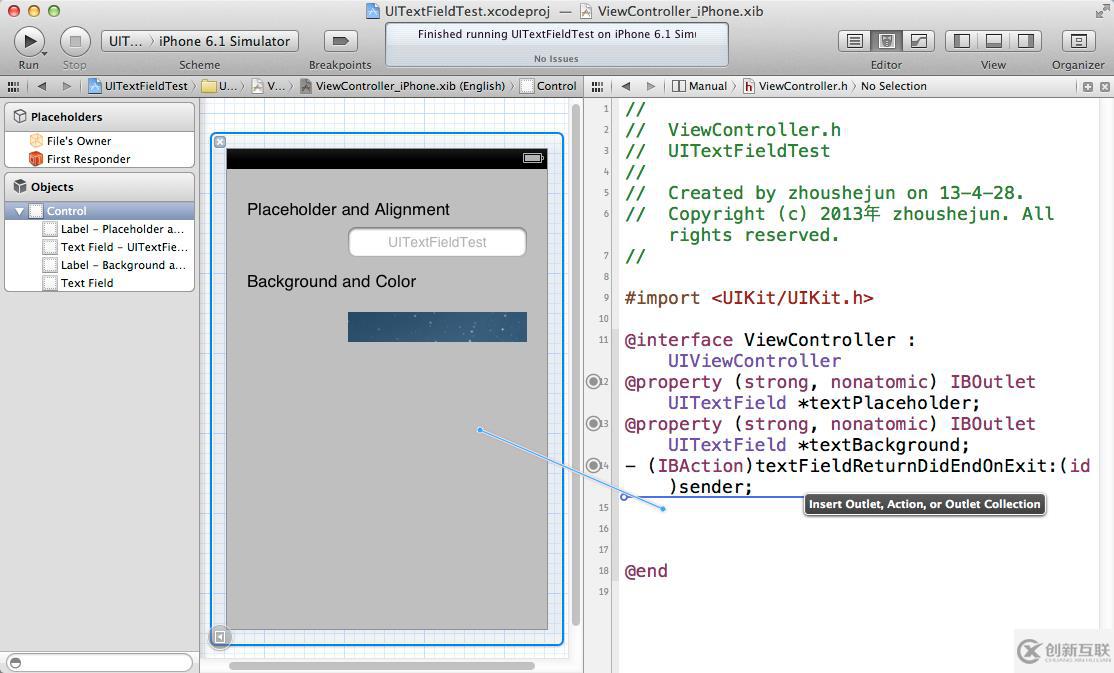Screen dimensions: 1114x673
Task: Select File's Owner placeholder
Action: pos(78,141)
